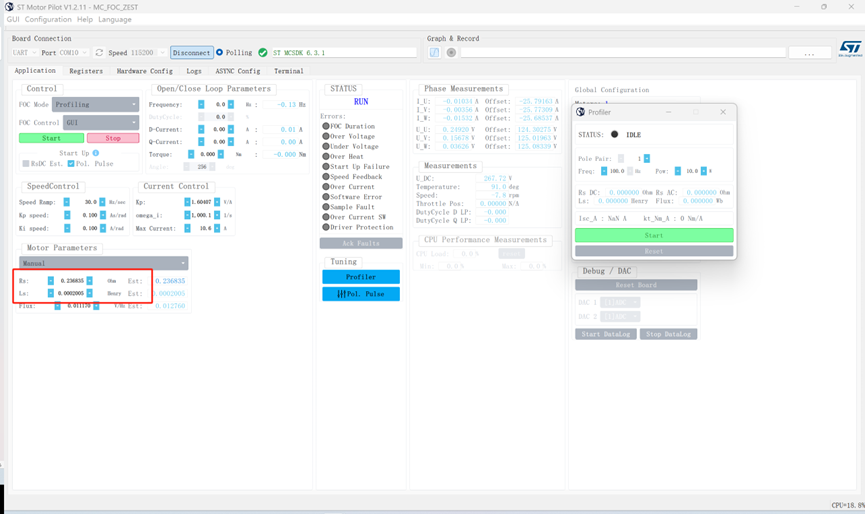The width and height of the screenshot is (865, 514).
Task: Increase the Max Current value
Action: 217,228
